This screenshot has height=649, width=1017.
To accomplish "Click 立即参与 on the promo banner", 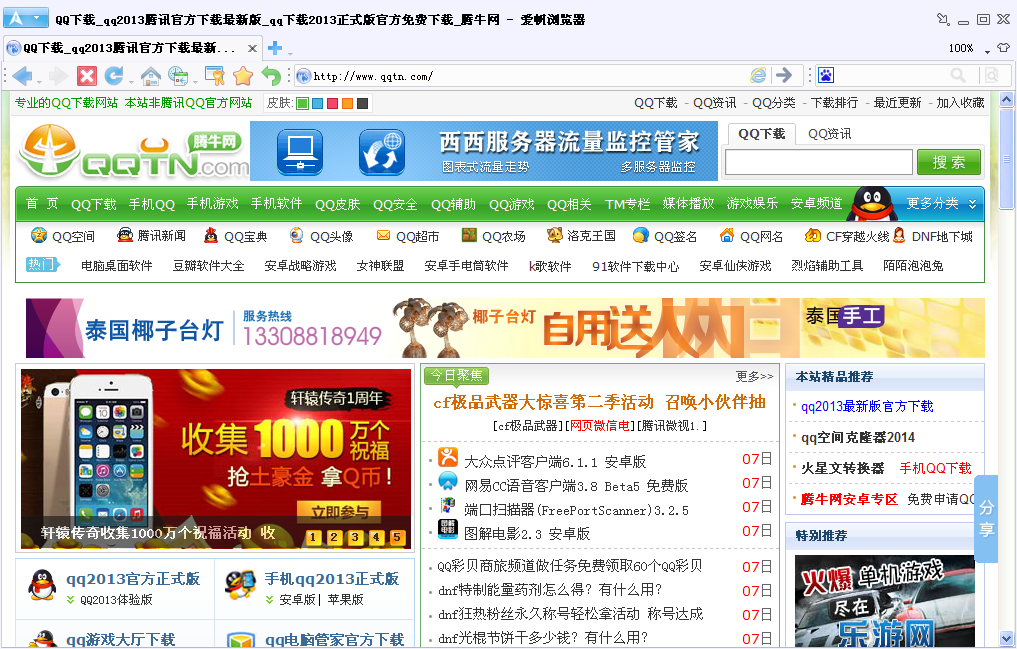I will (339, 512).
